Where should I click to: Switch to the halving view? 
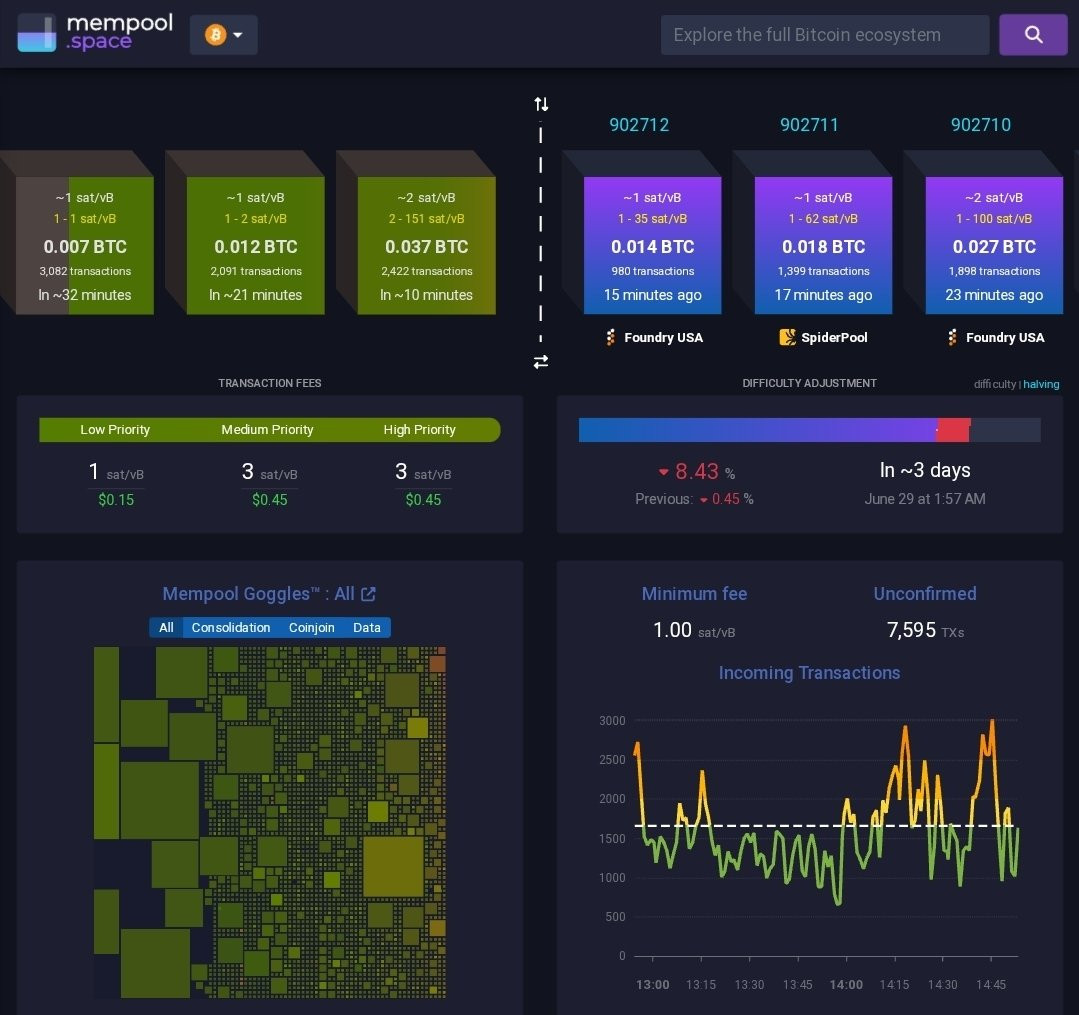[1041, 384]
